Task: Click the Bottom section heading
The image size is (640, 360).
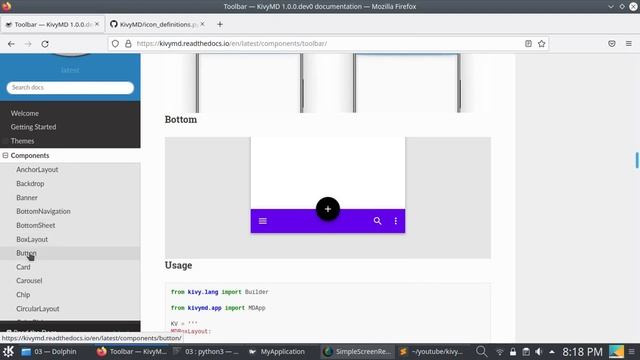Action: 181,120
